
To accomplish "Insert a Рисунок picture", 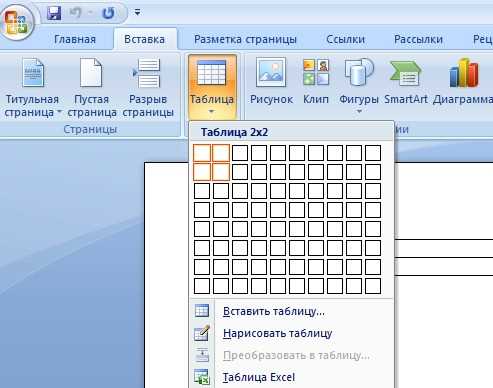I will click(x=271, y=82).
